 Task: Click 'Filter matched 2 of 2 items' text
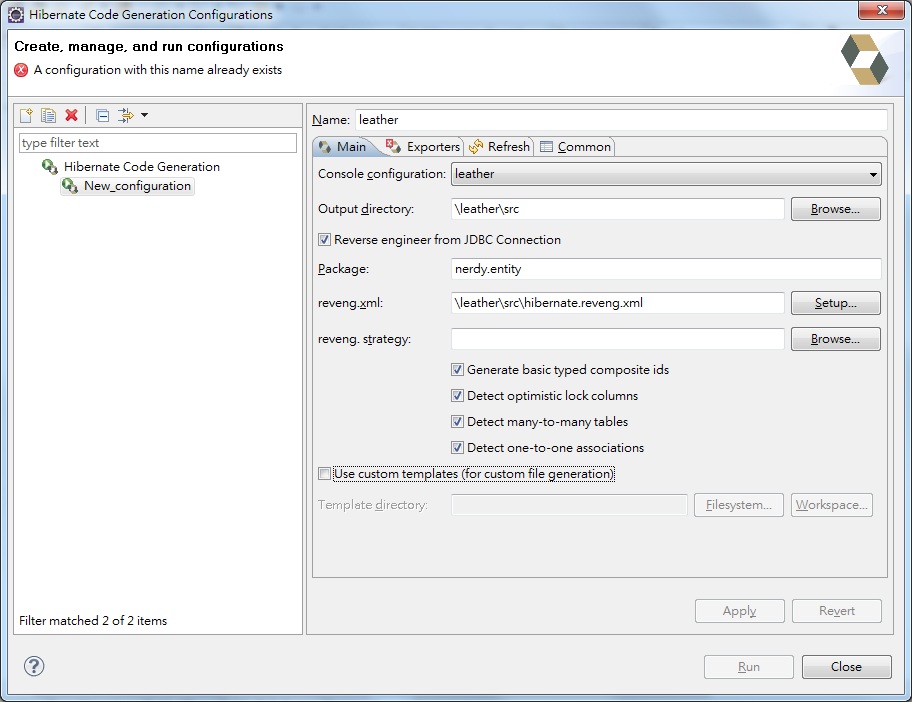click(93, 621)
